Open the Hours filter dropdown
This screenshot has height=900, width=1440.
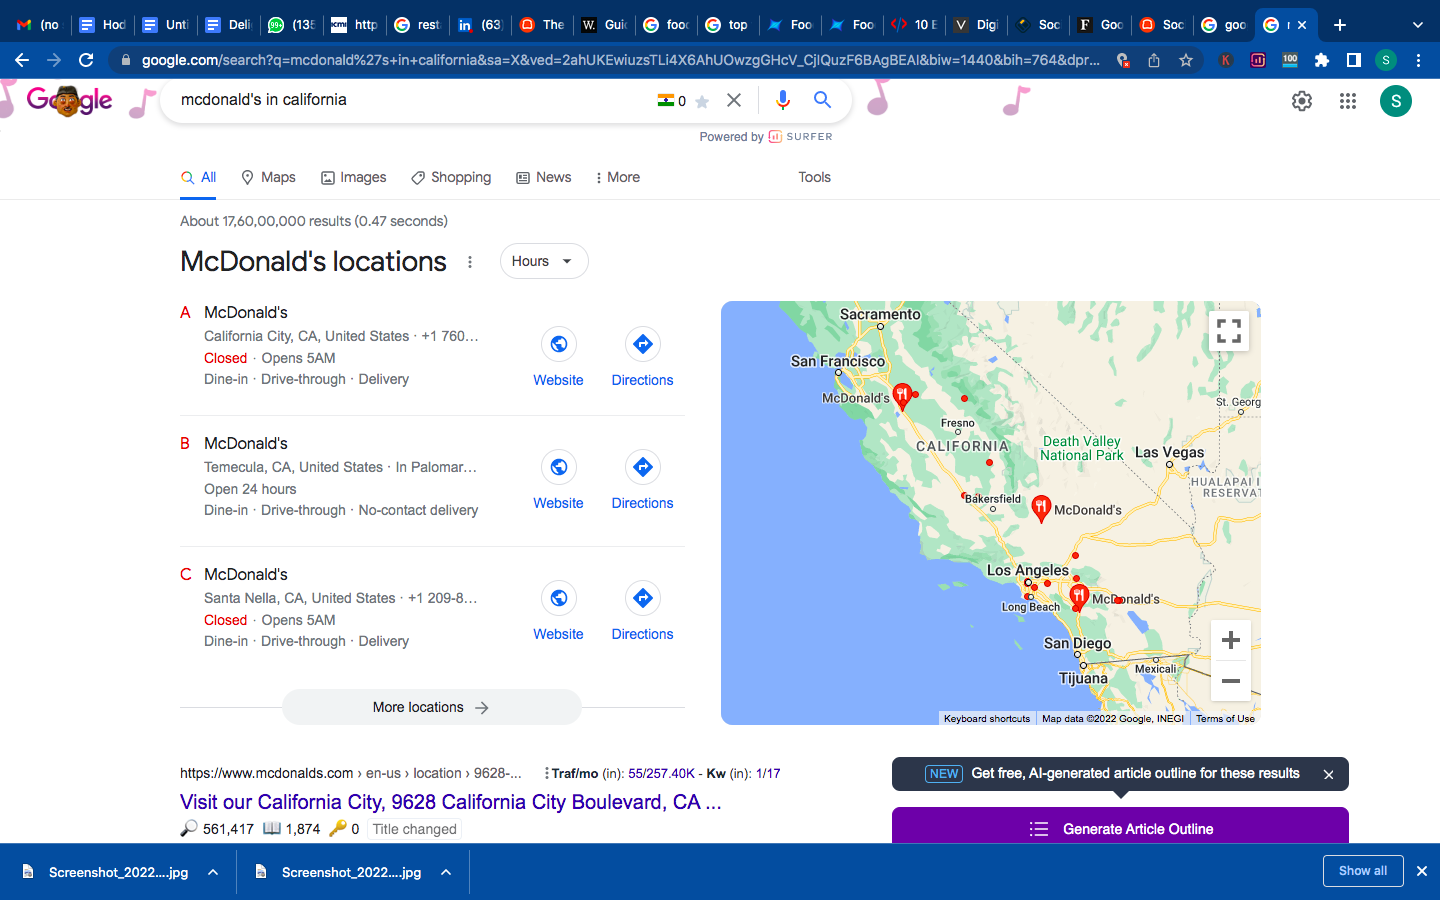coord(544,261)
